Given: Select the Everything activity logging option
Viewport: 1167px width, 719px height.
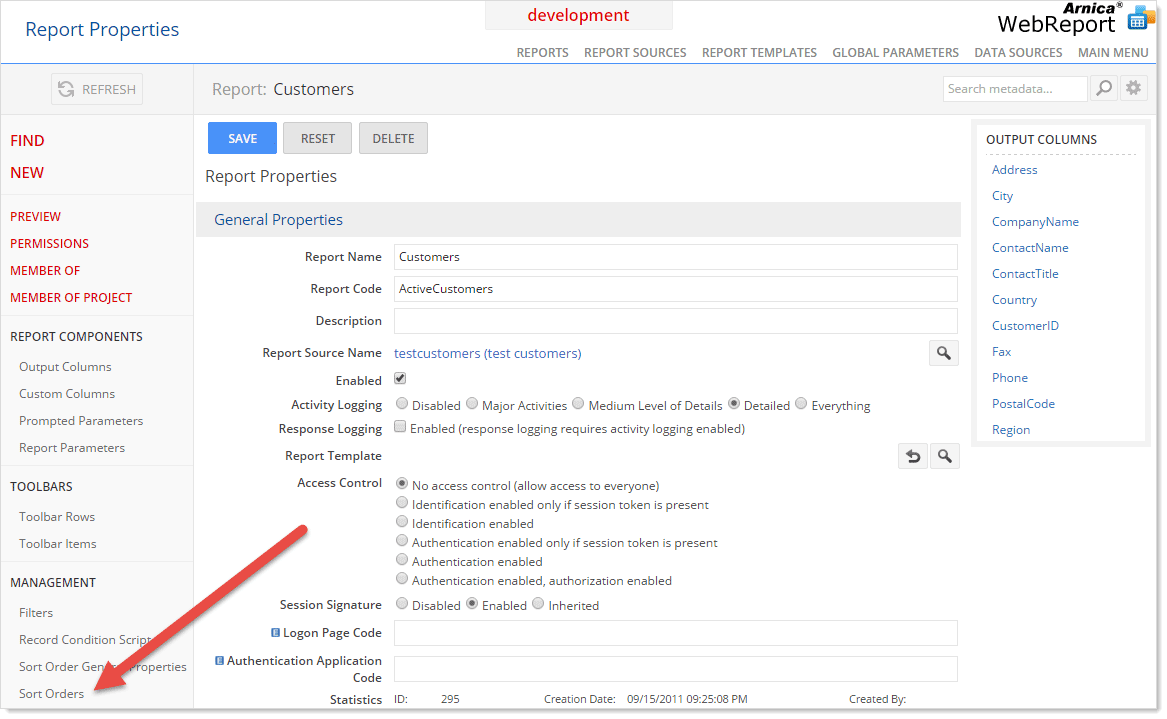Looking at the screenshot, I should 801,404.
